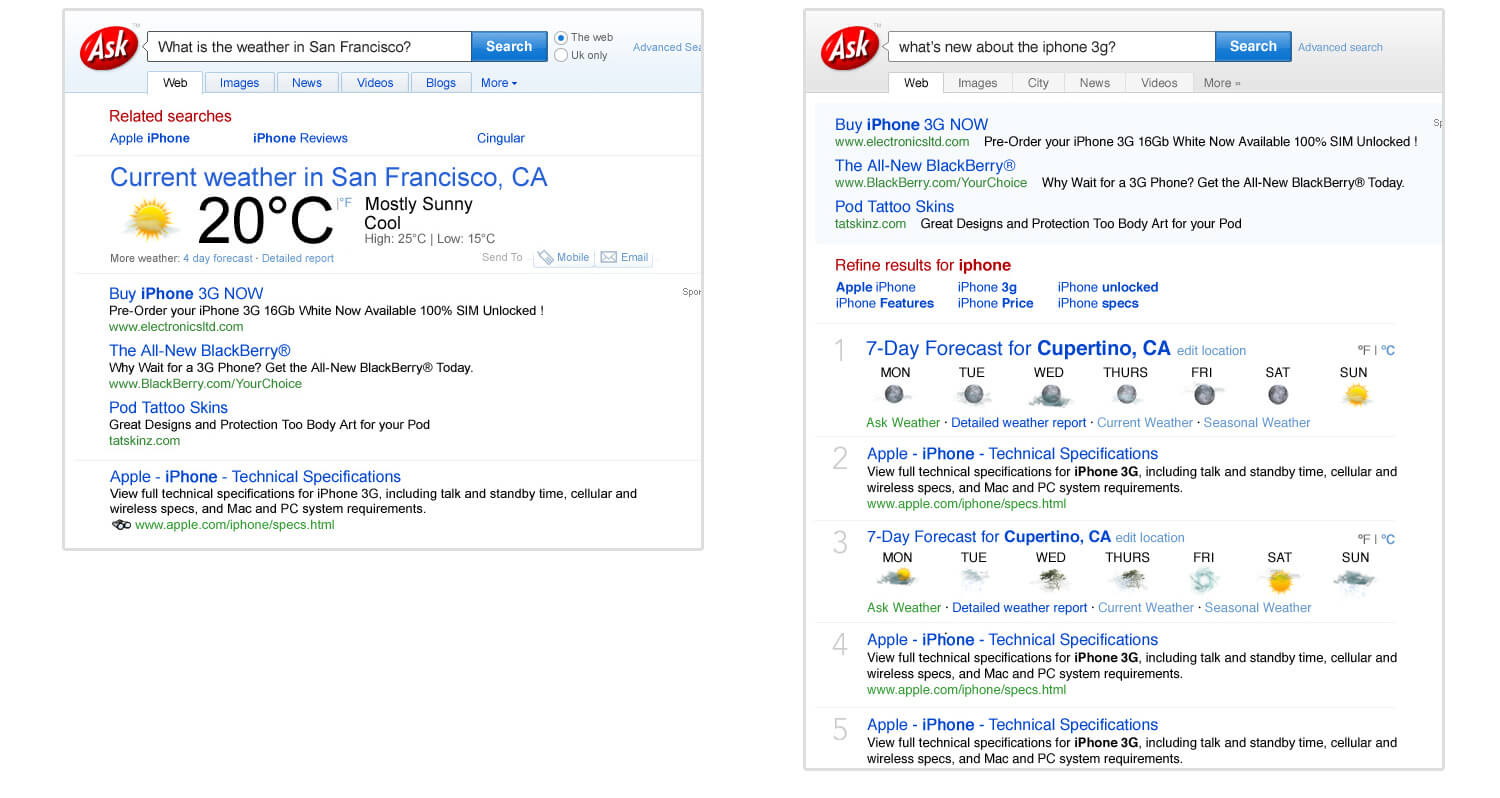Image resolution: width=1500 pixels, height=798 pixels.
Task: Switch temperature to °F beside 20°C
Action: point(345,203)
